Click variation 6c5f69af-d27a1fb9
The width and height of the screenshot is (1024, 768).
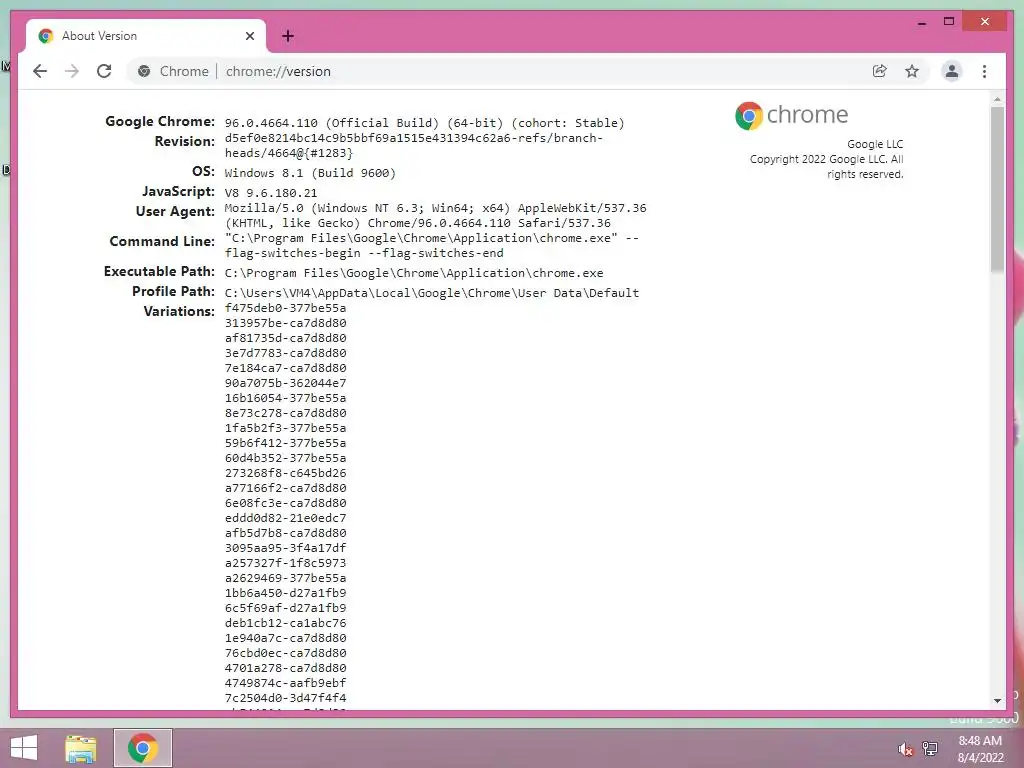click(285, 609)
